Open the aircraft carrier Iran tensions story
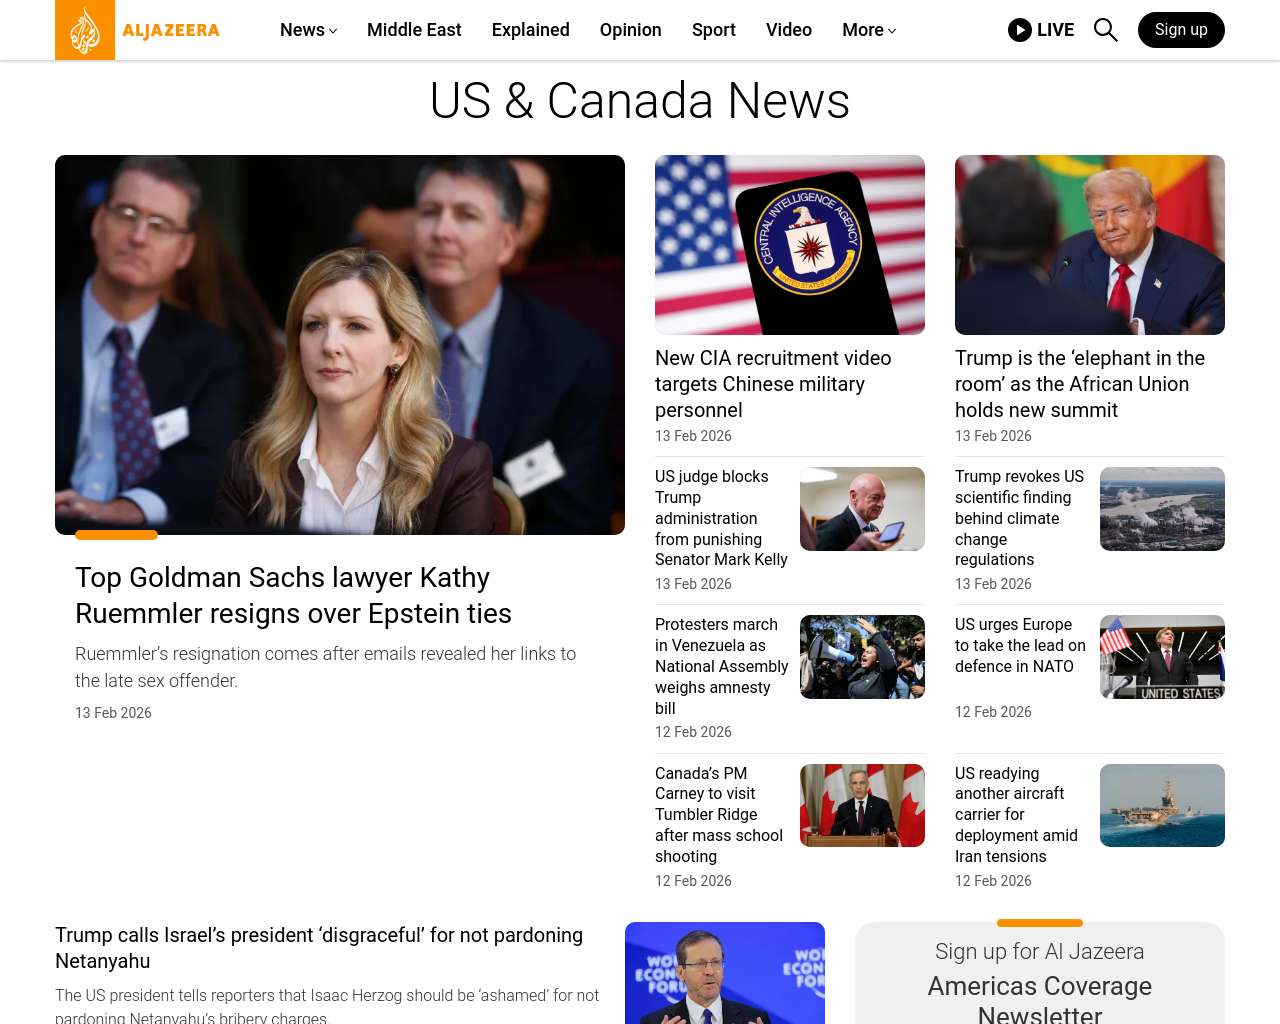 pos(1016,815)
